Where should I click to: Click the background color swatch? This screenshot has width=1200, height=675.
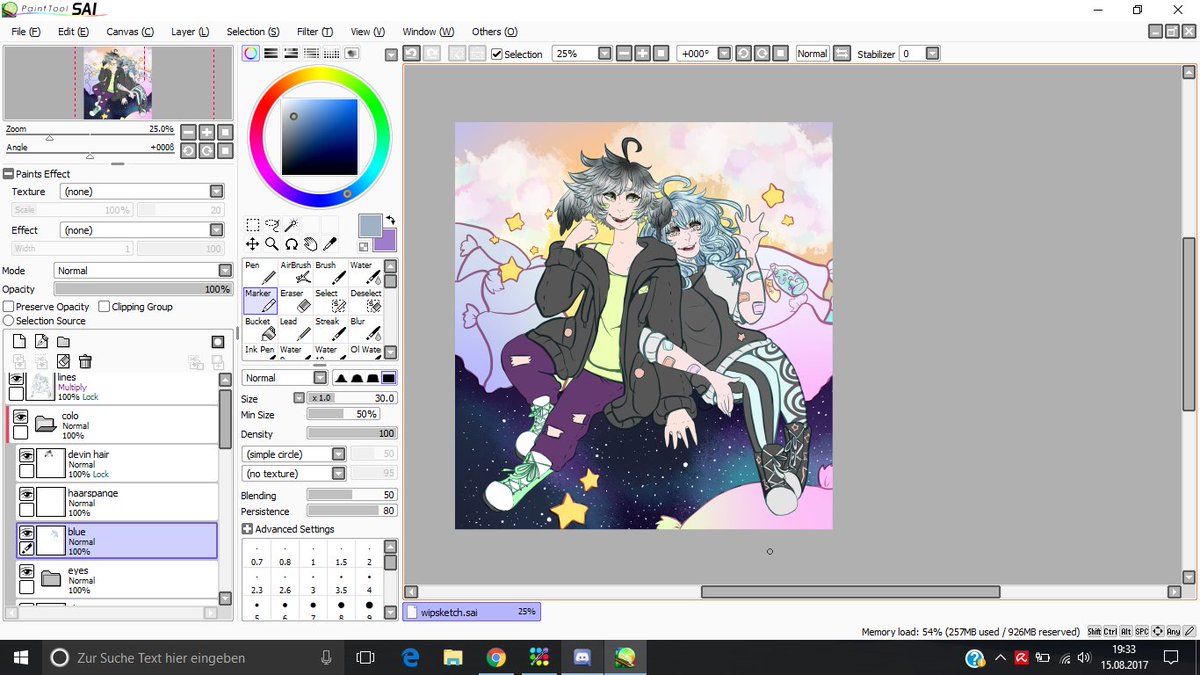click(388, 243)
